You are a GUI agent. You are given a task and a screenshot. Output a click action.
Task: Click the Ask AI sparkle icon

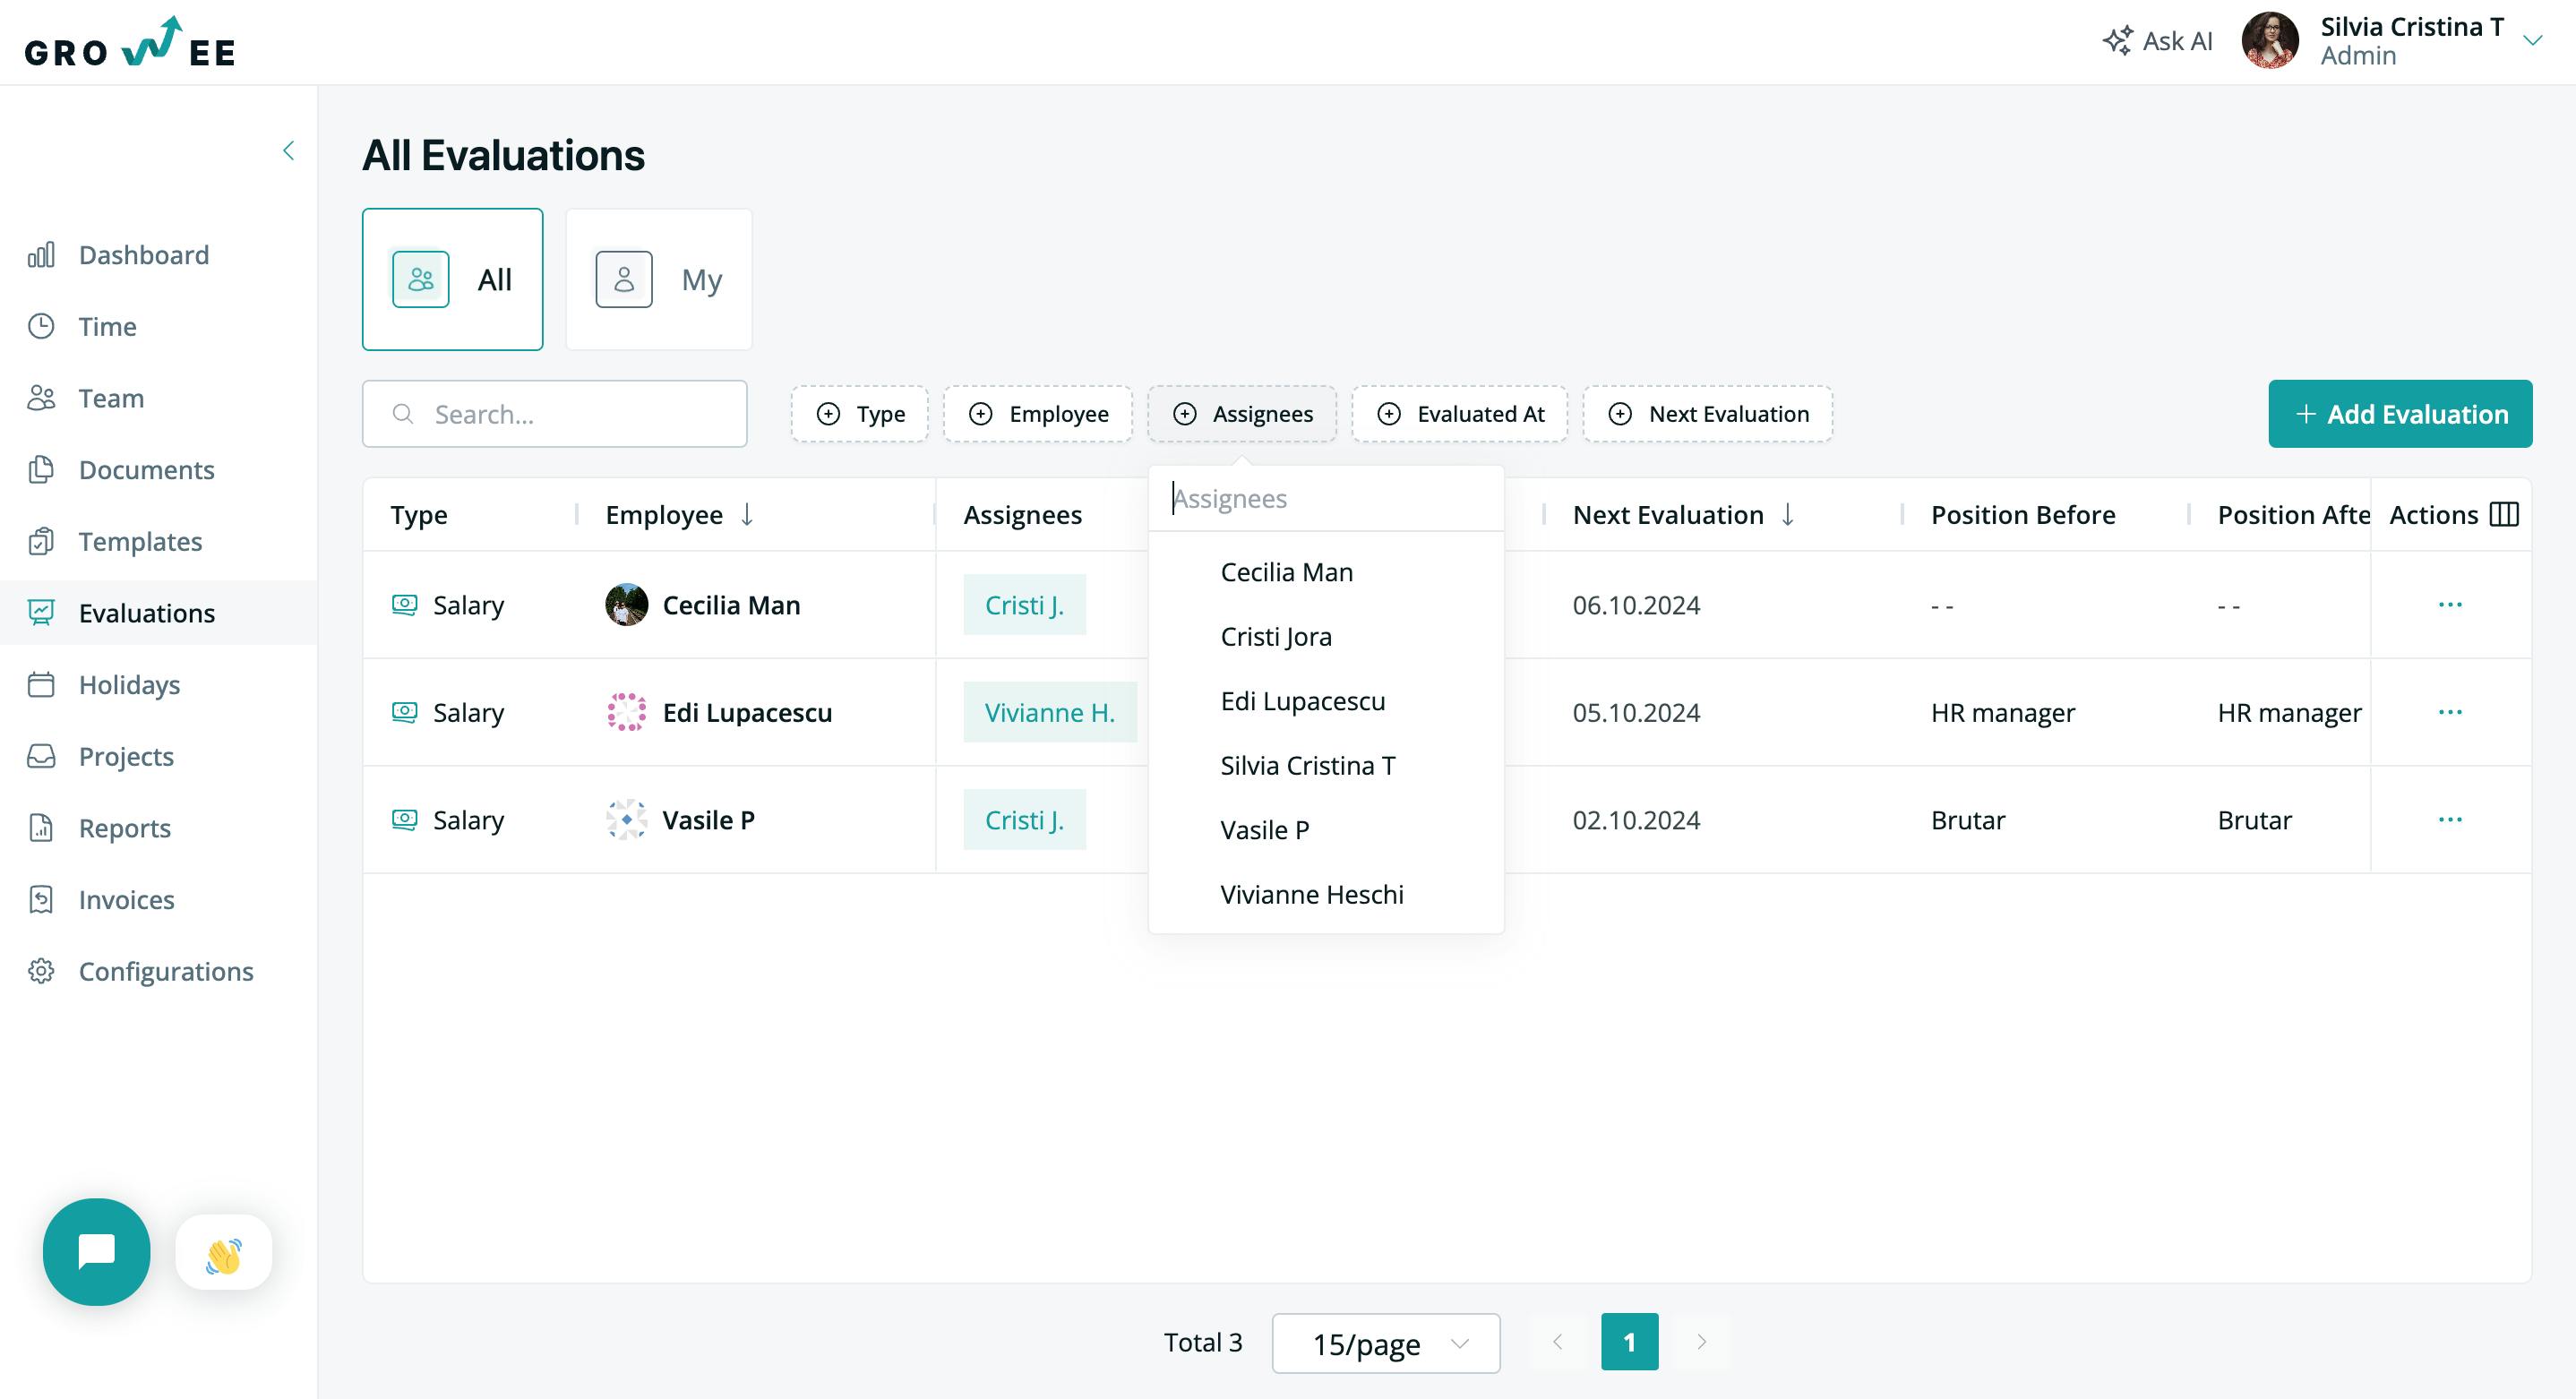[x=2117, y=41]
